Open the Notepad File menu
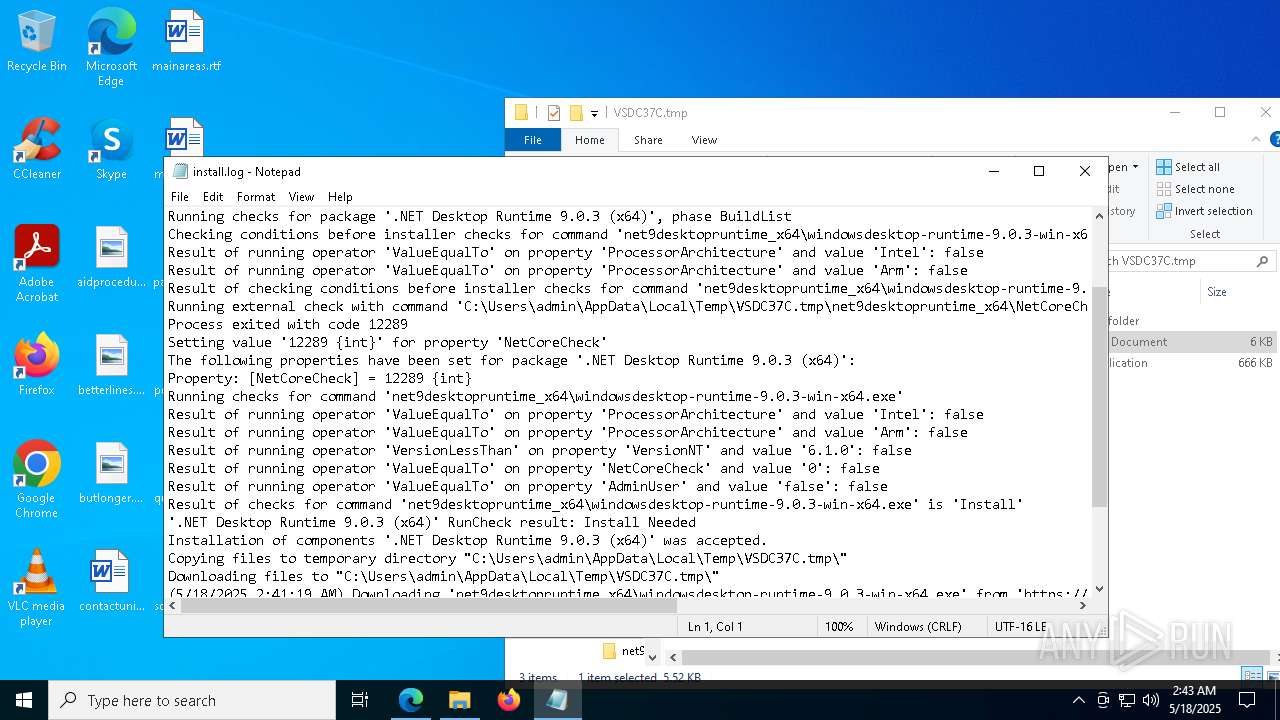The height and width of the screenshot is (720, 1280). point(180,197)
